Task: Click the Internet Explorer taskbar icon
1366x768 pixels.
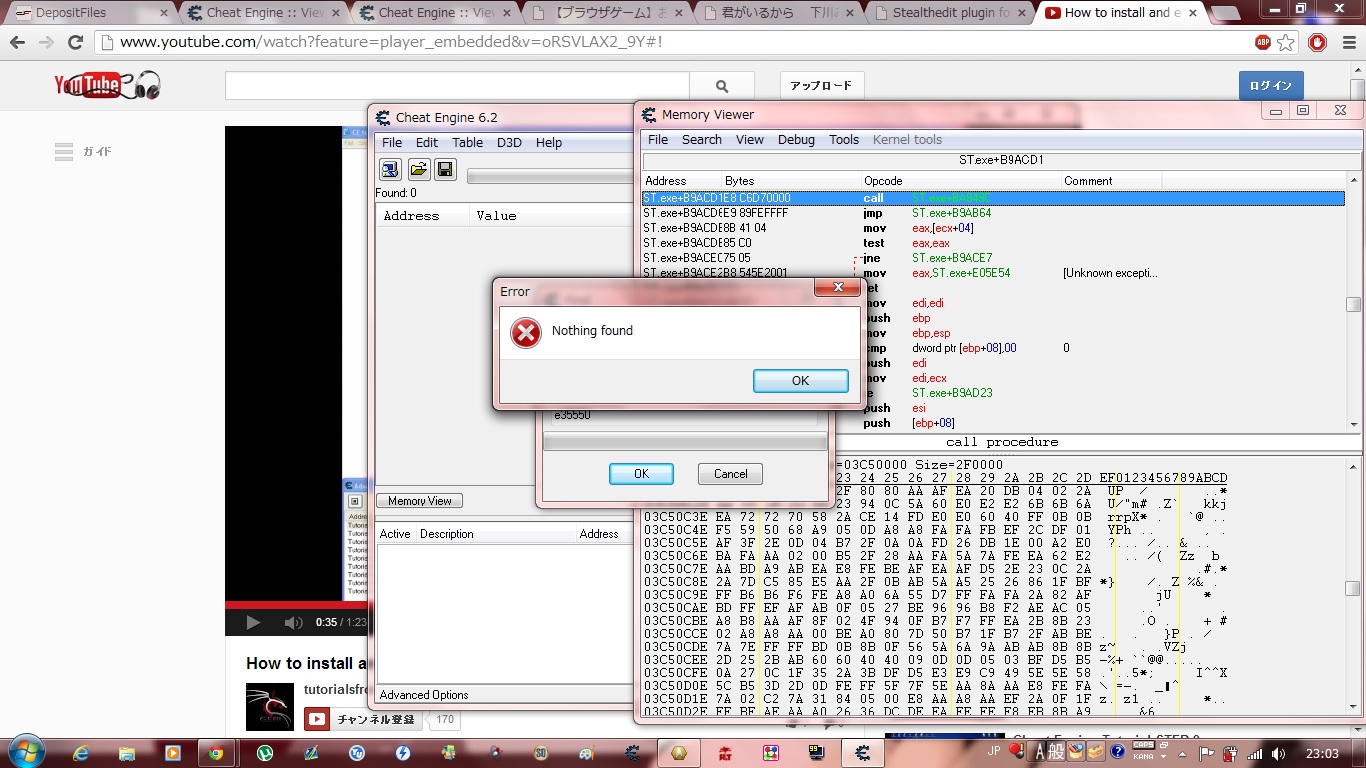Action: (81, 753)
